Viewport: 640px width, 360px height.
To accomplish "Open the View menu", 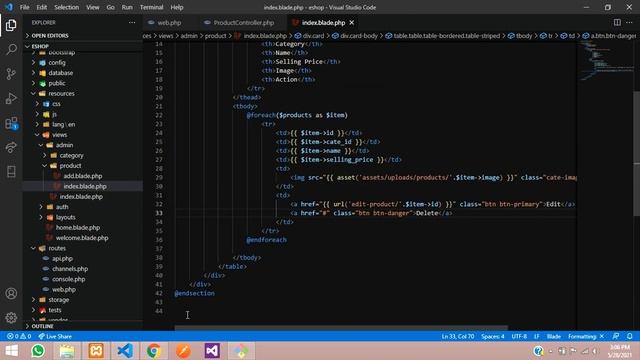I will click(93, 7).
